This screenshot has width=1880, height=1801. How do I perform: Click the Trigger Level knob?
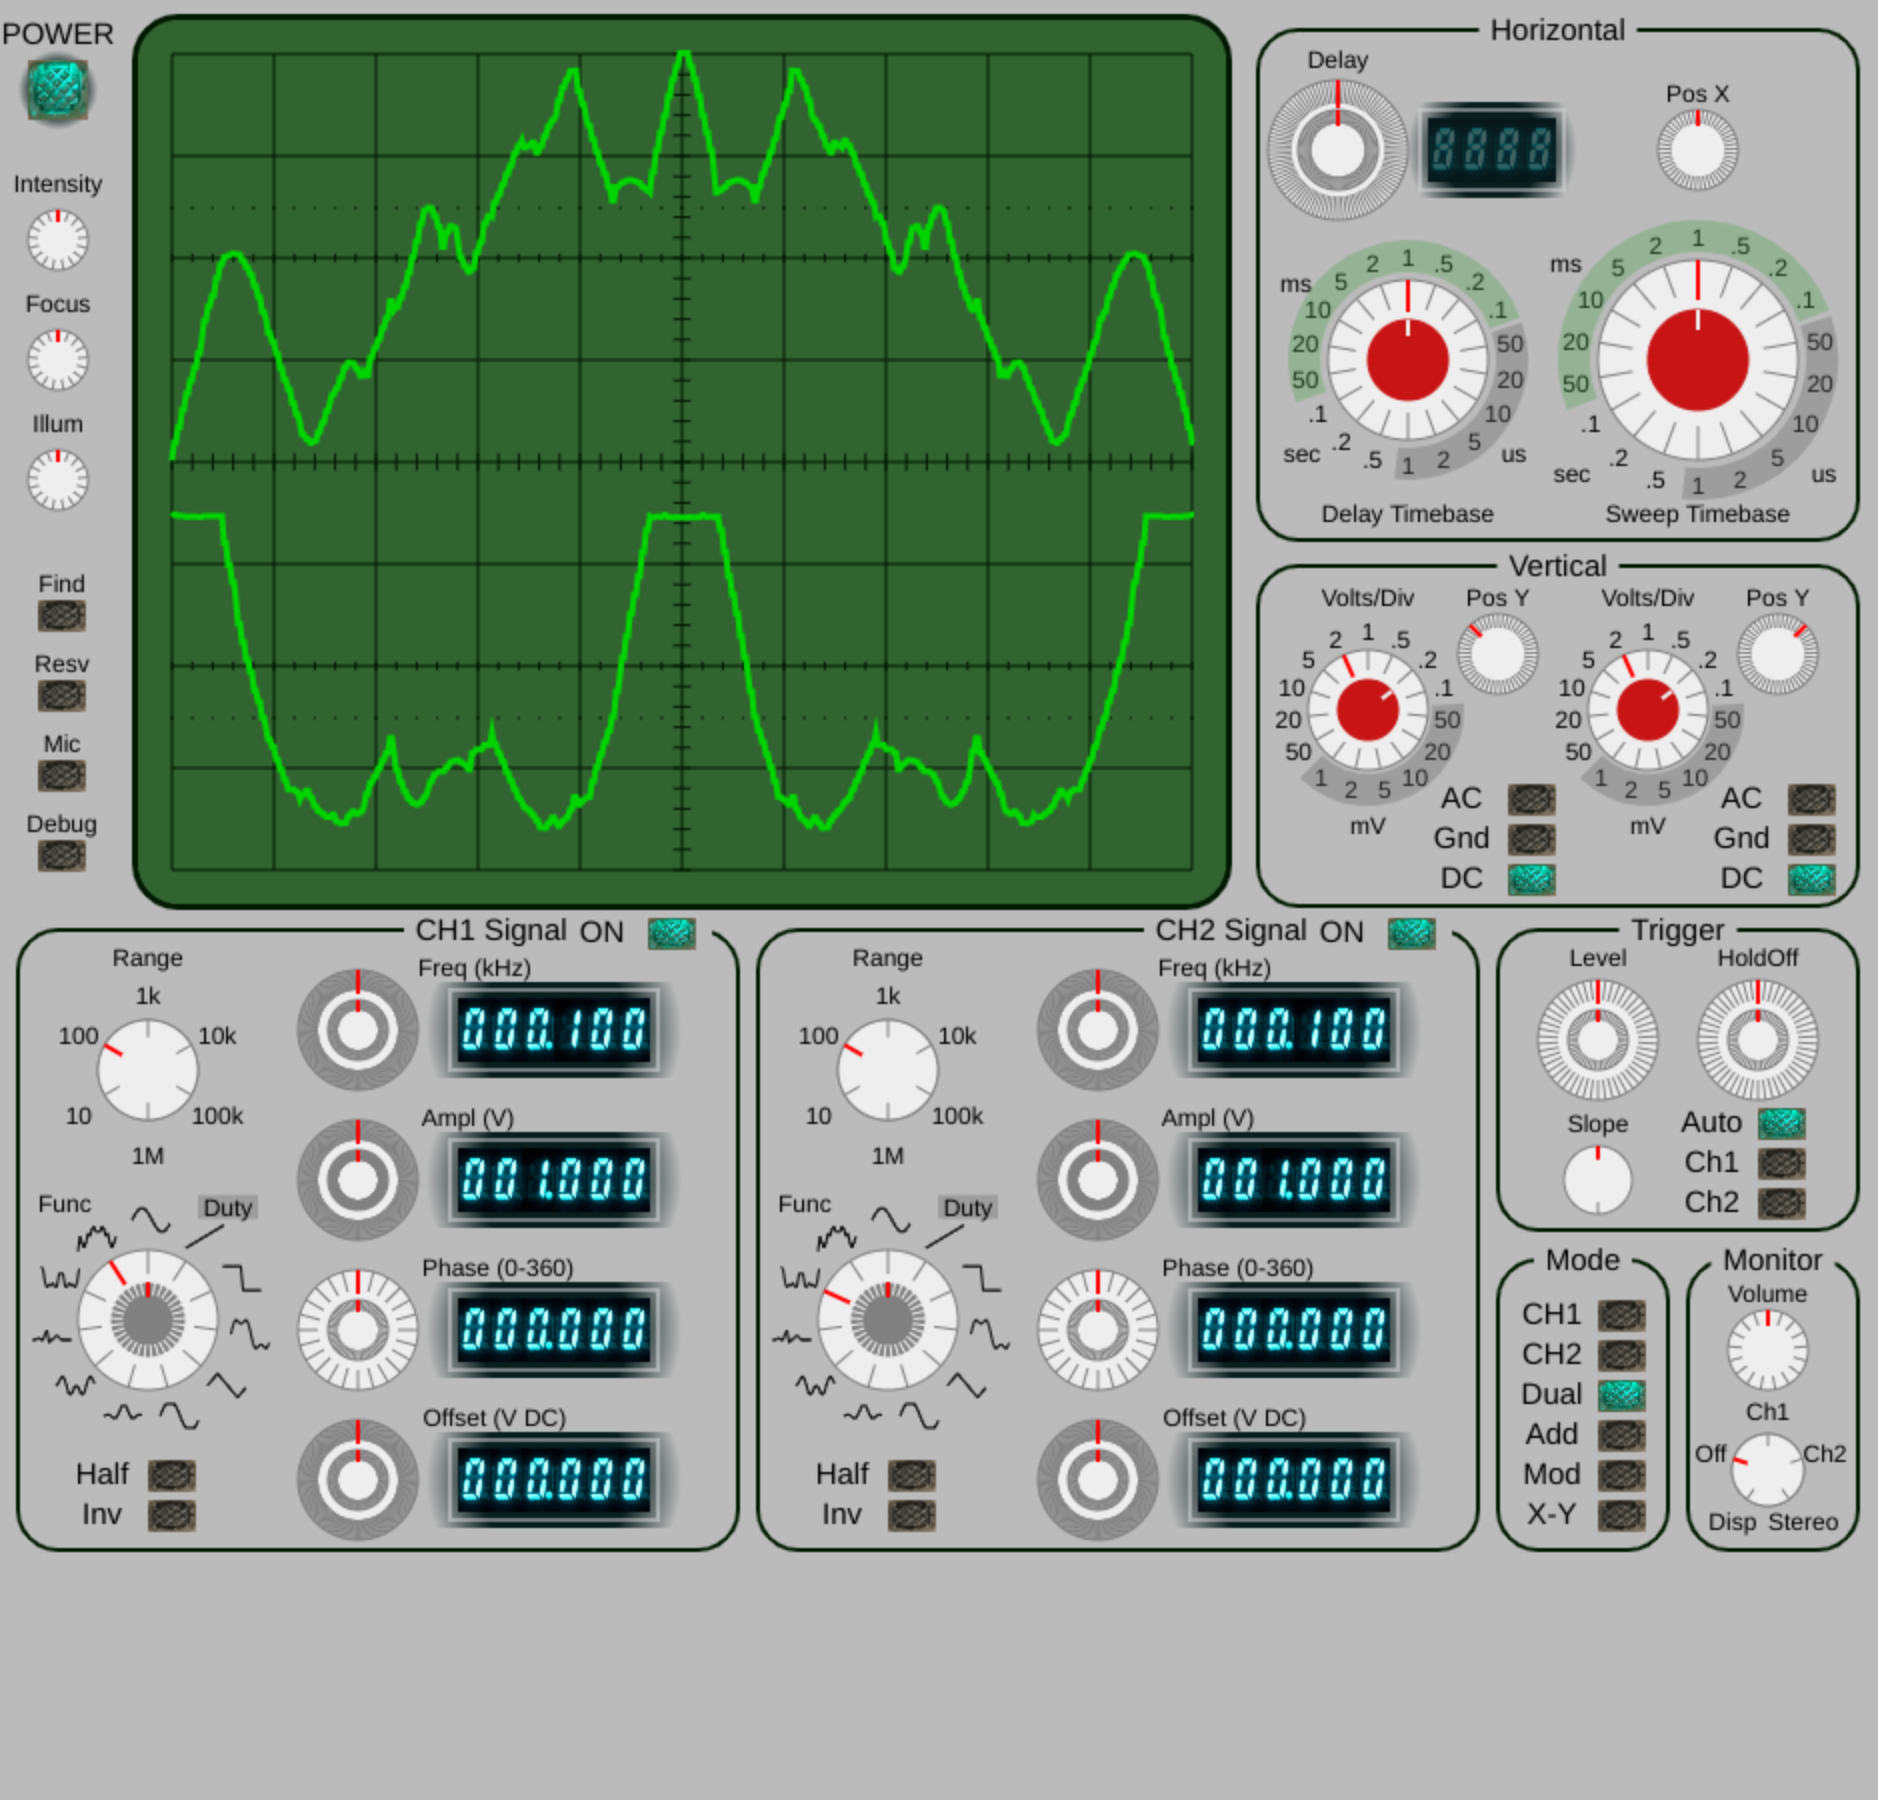(1598, 1040)
